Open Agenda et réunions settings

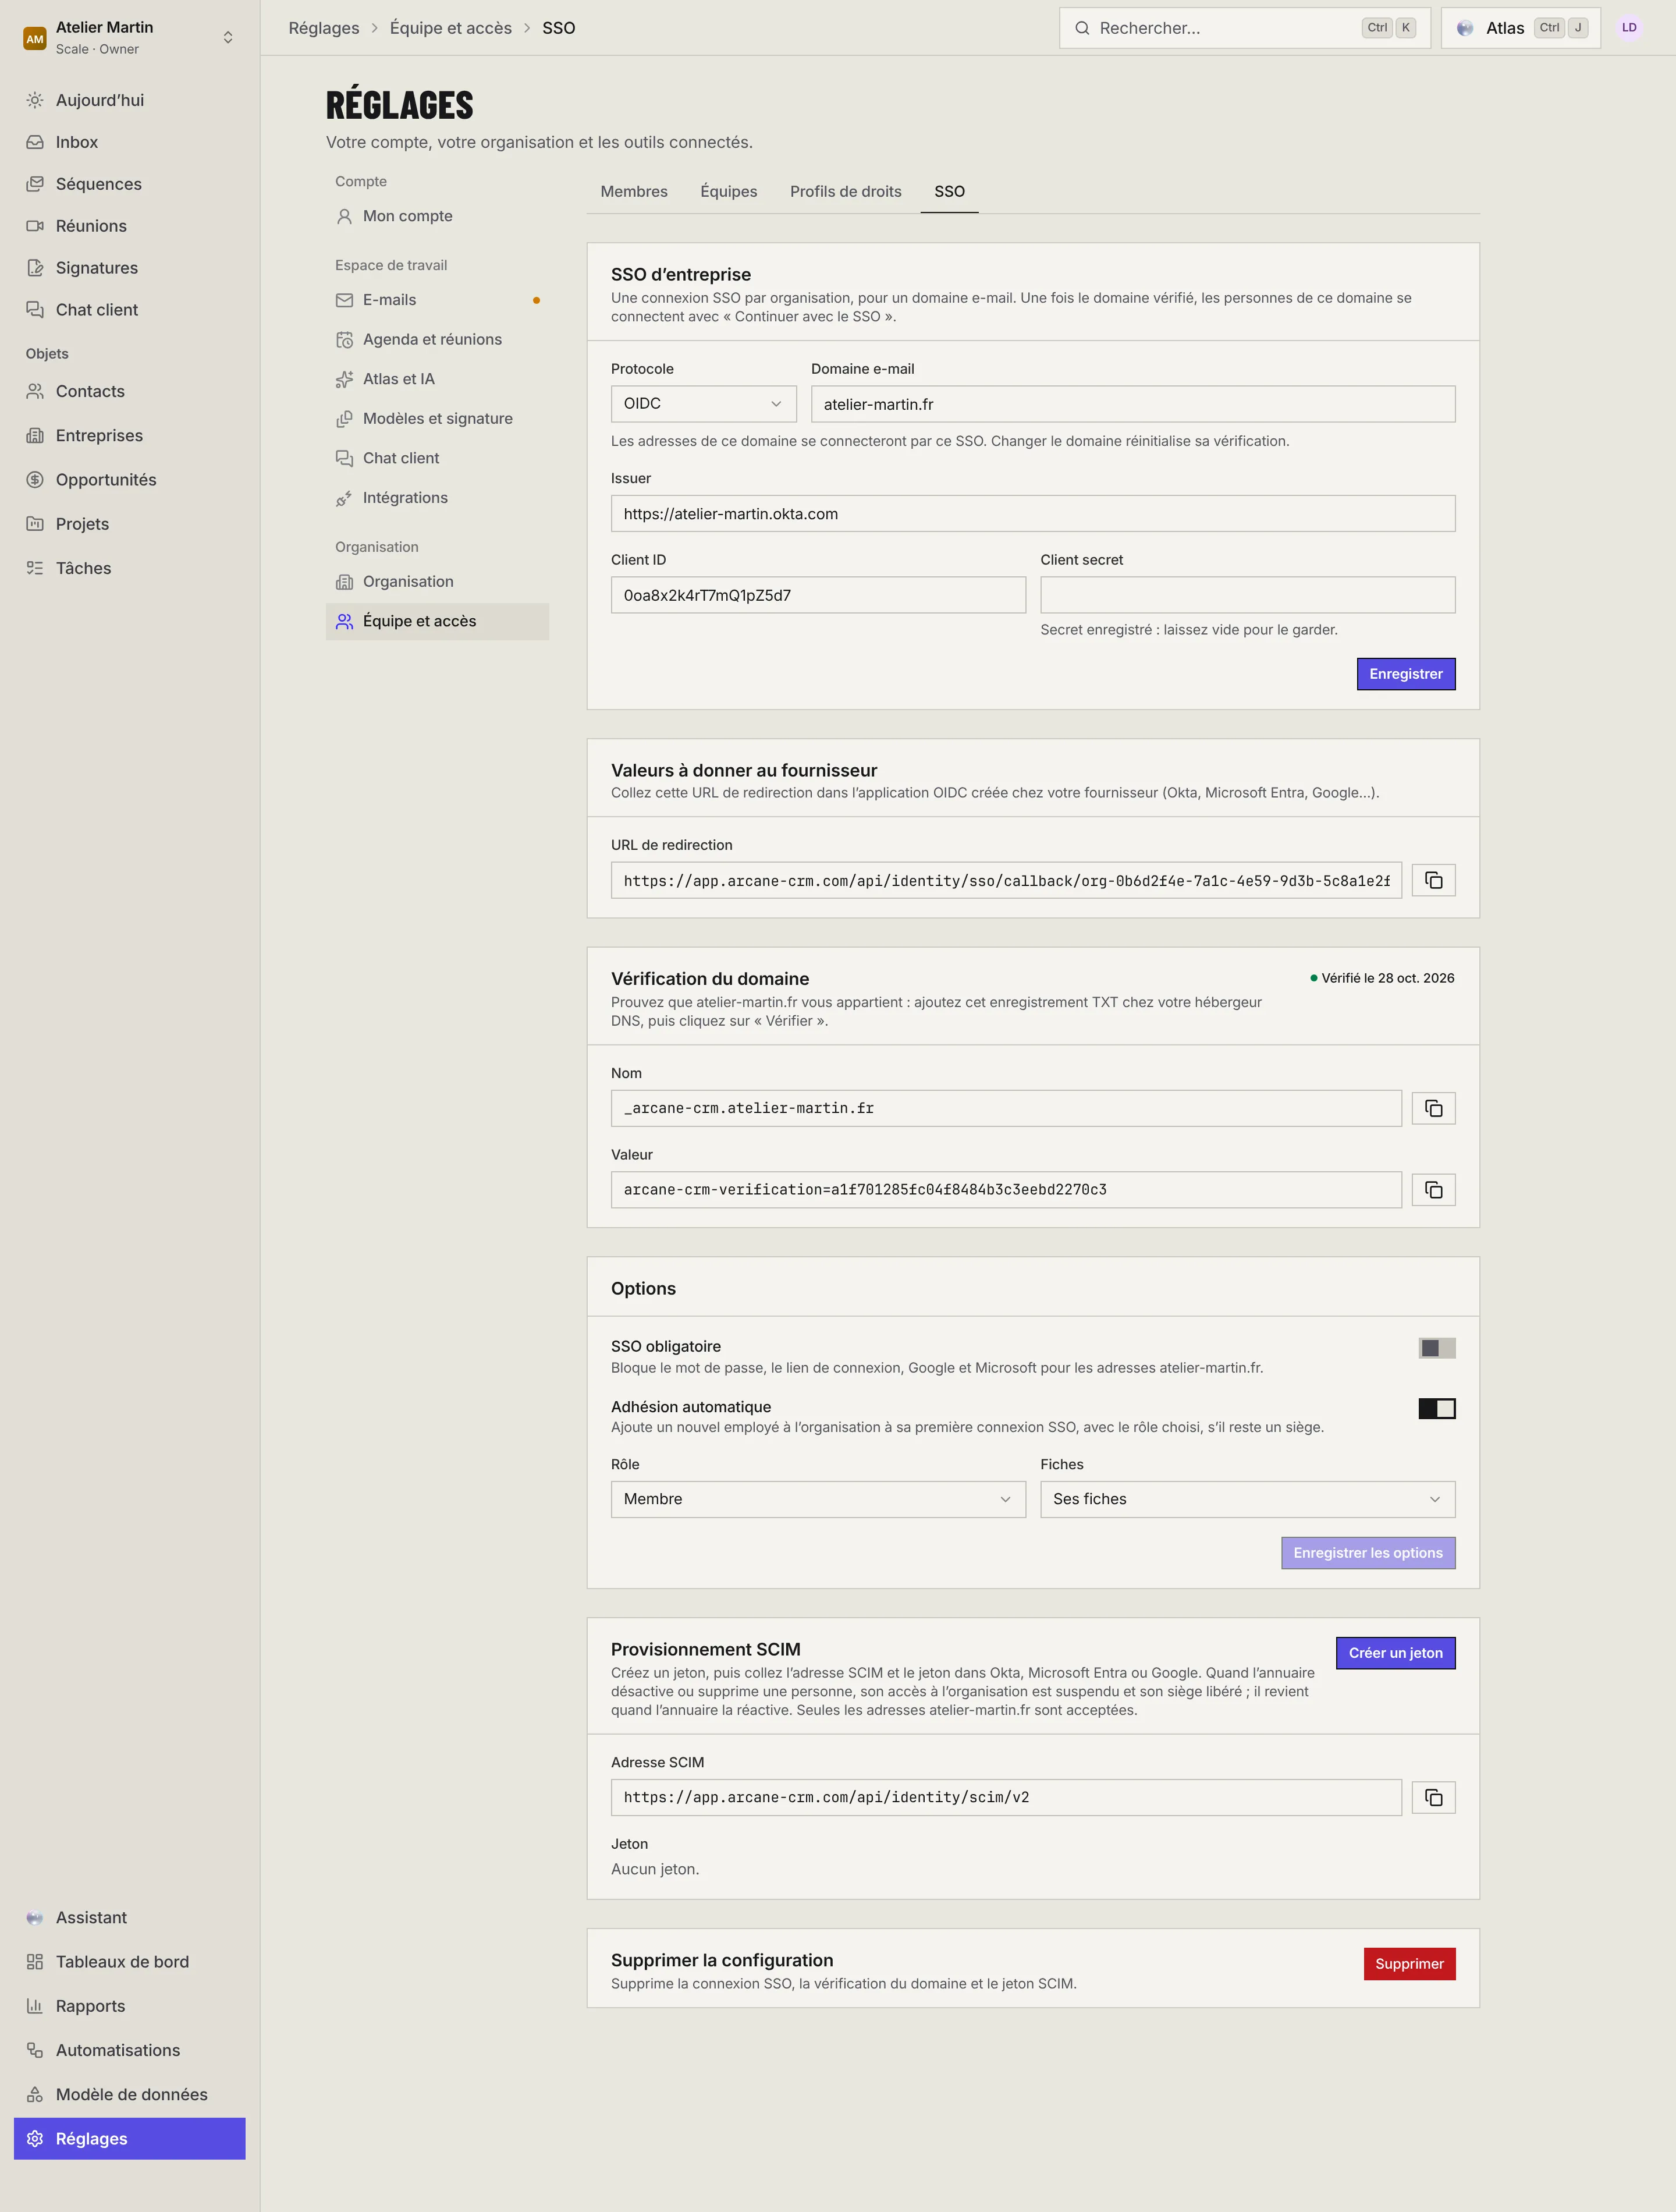(437, 340)
